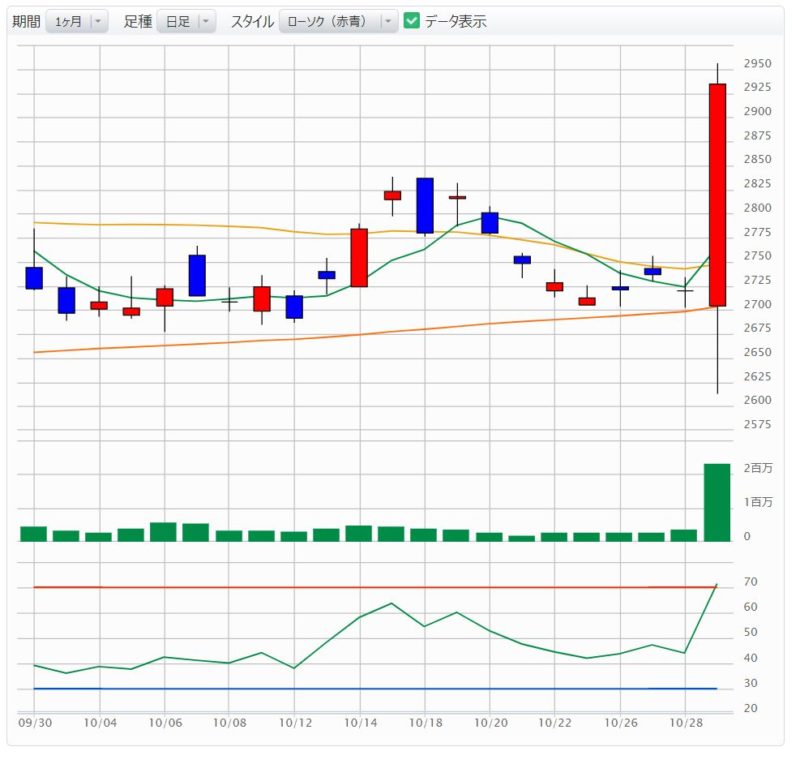This screenshot has height=764, width=800.
Task: Toggle the データ表示 checkbox
Action: 411,21
